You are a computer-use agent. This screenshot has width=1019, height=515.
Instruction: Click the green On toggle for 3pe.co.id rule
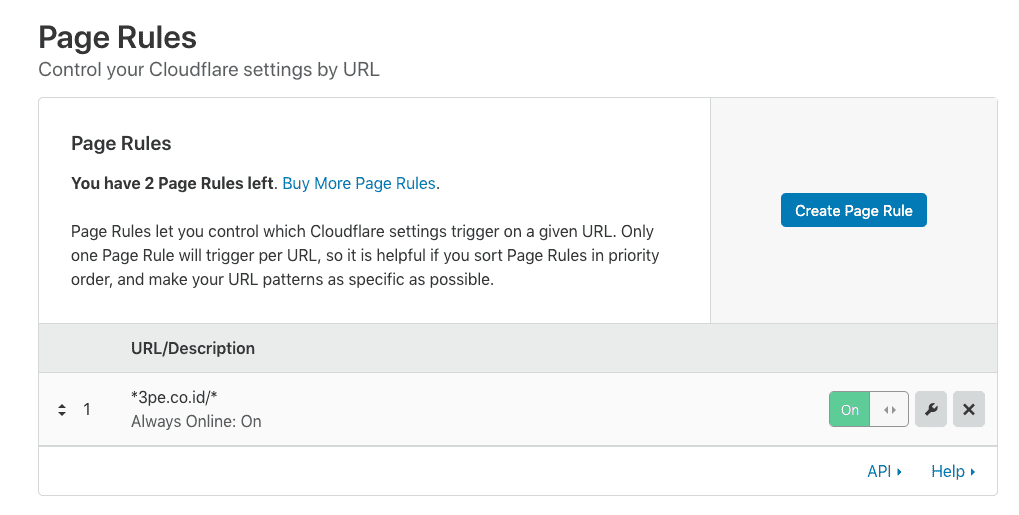point(849,409)
